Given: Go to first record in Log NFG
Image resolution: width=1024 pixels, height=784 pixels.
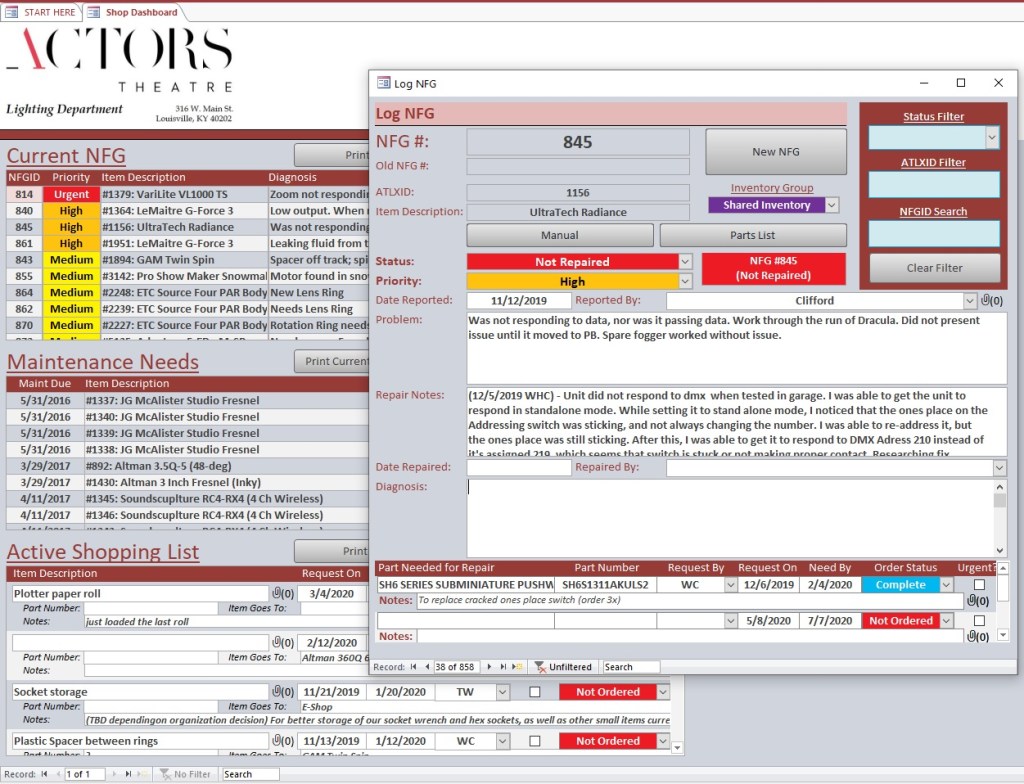Looking at the screenshot, I should pos(414,667).
